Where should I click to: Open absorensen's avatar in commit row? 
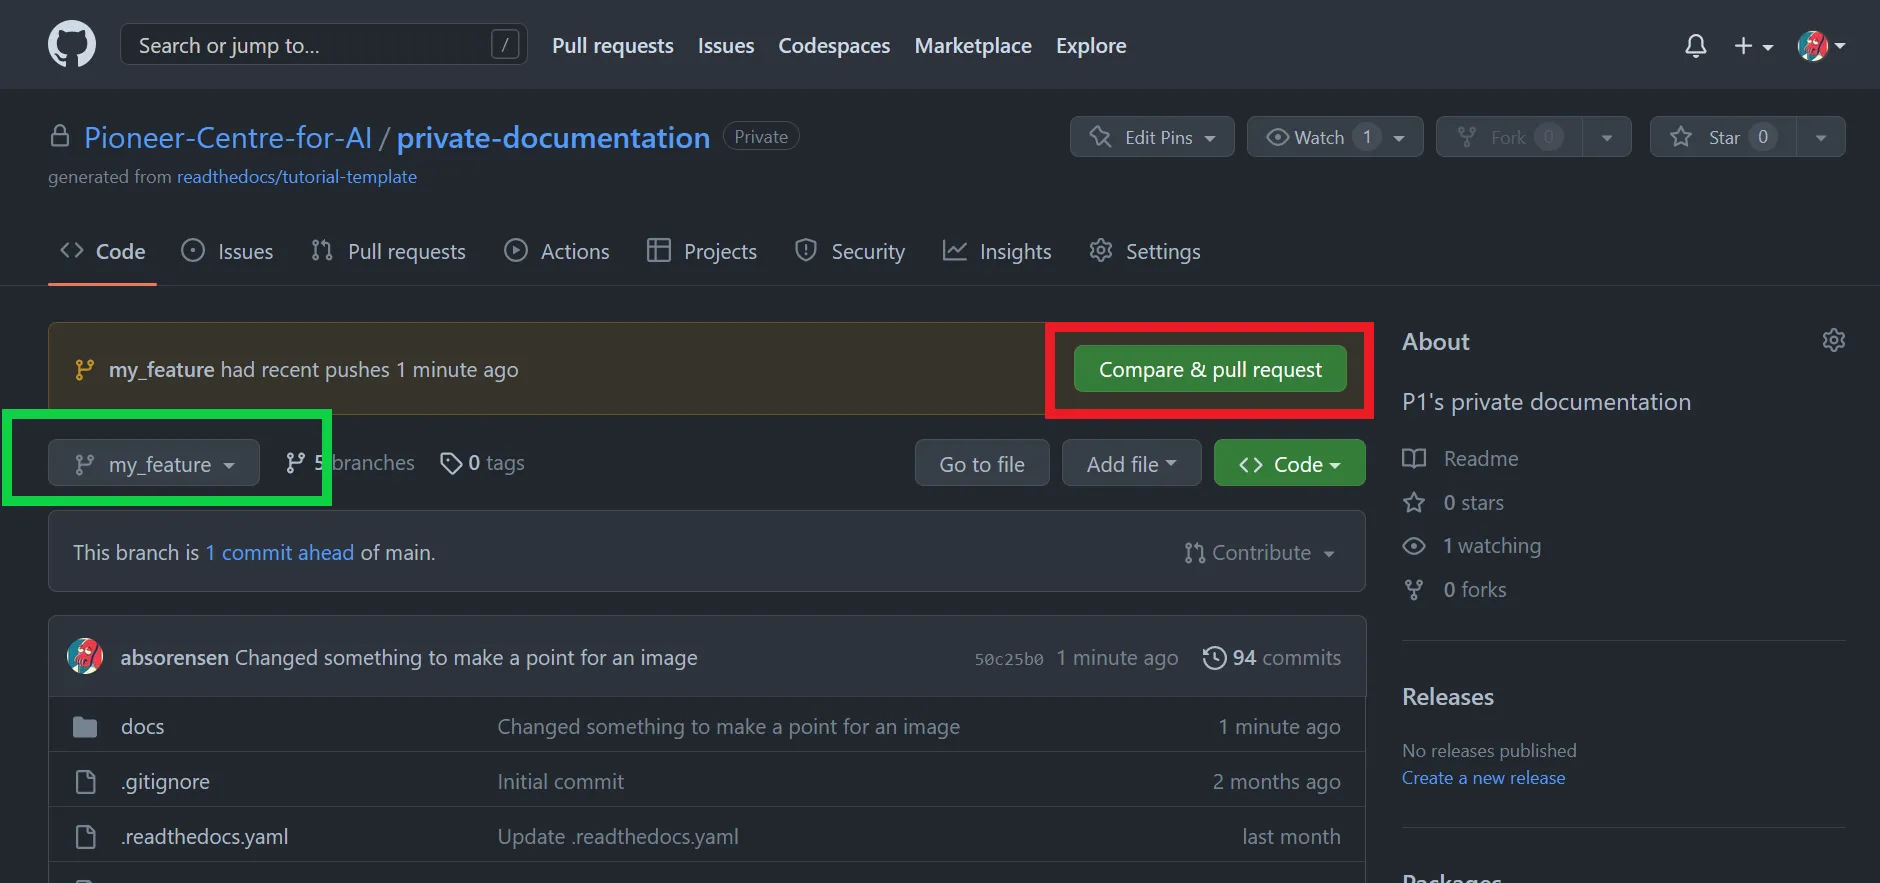[85, 657]
